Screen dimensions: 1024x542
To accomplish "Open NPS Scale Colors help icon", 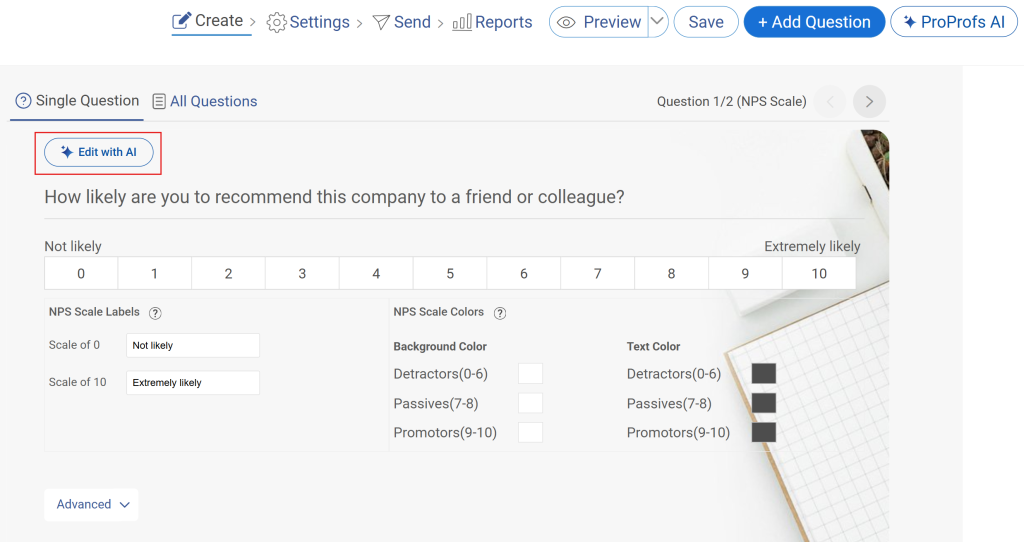I will point(500,313).
